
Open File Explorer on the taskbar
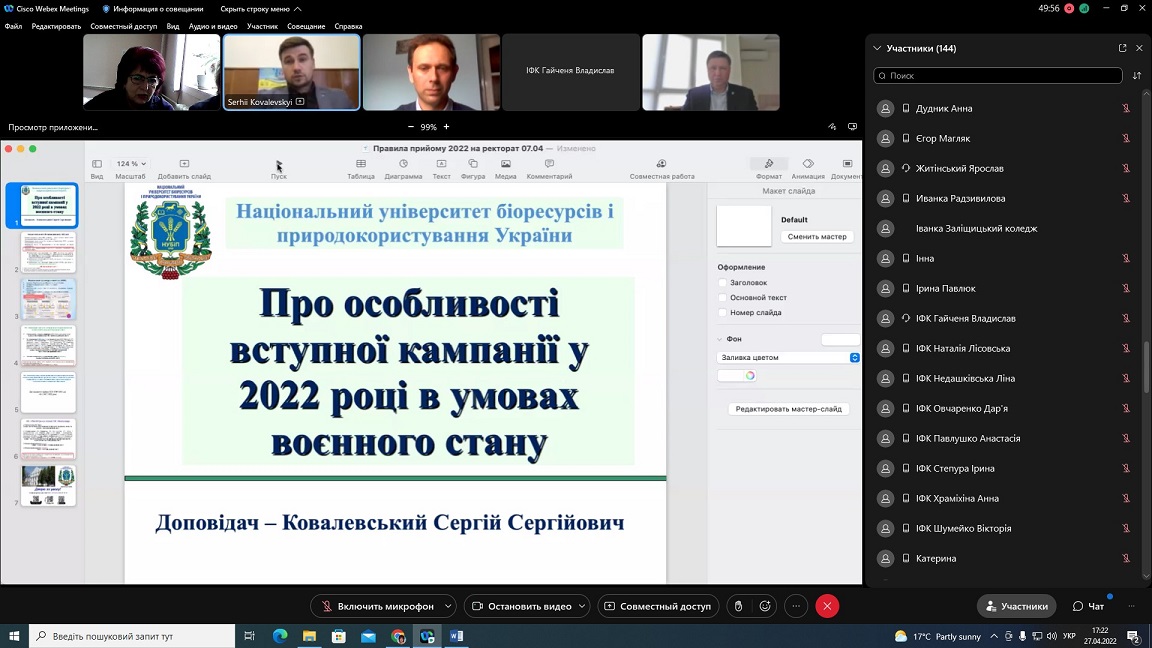click(309, 636)
